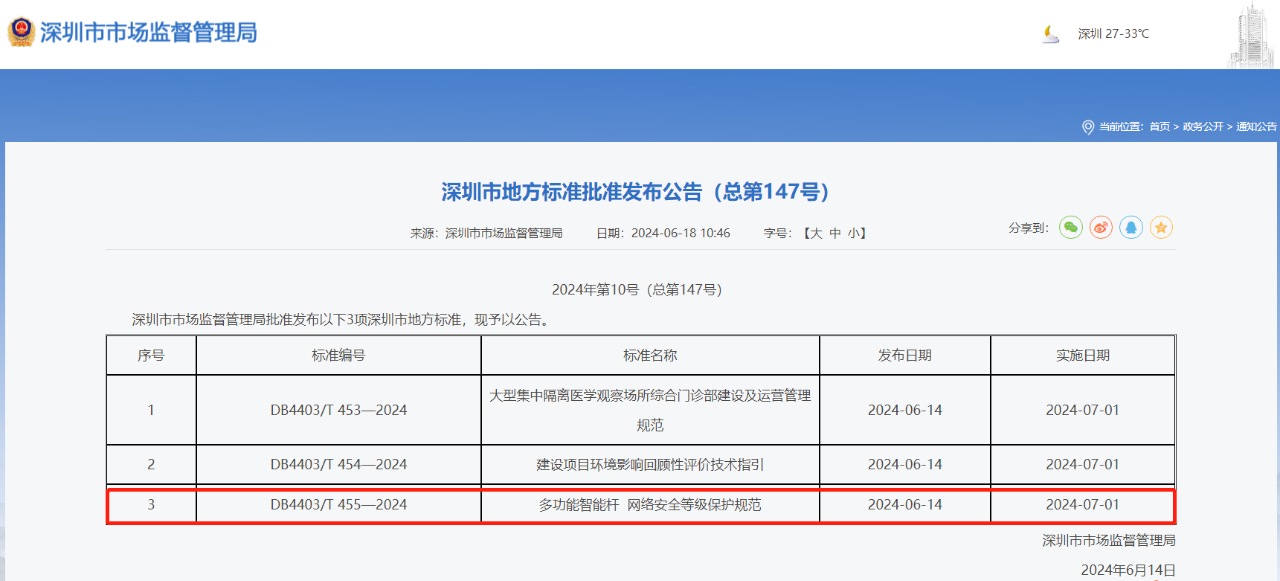The image size is (1280, 581).
Task: Click the 深圳市市场监督管理局 site title
Action: (149, 32)
